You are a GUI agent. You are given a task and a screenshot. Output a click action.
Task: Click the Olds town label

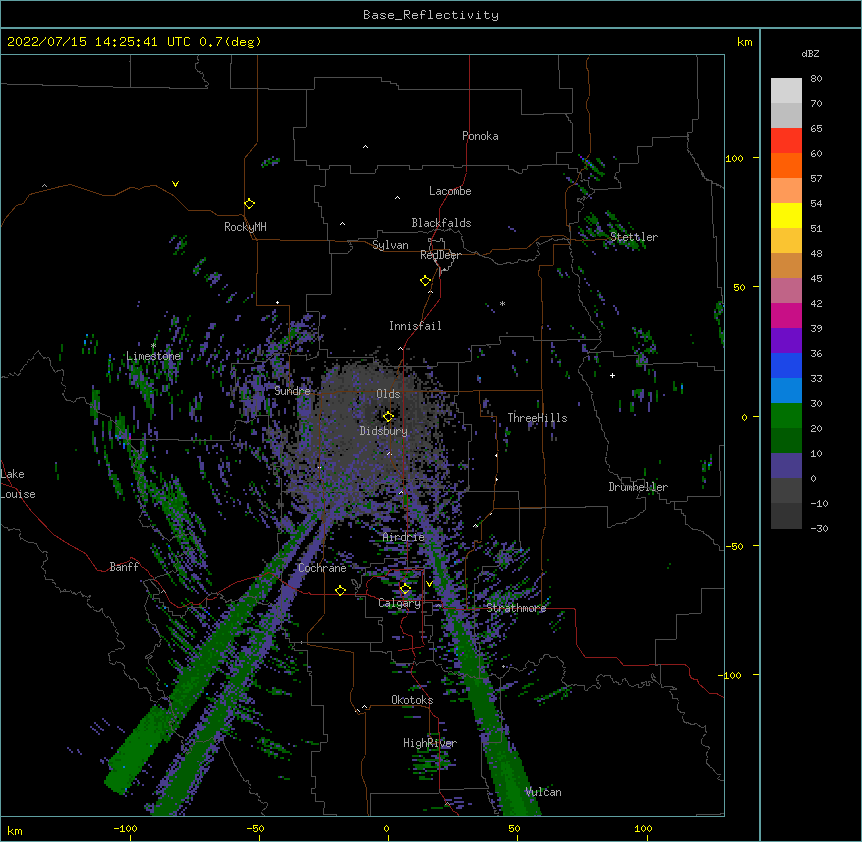point(388,394)
